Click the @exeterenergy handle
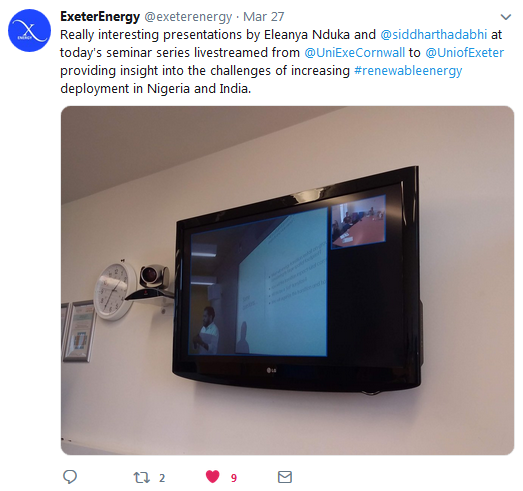Viewport: 523px width, 491px height. click(188, 17)
